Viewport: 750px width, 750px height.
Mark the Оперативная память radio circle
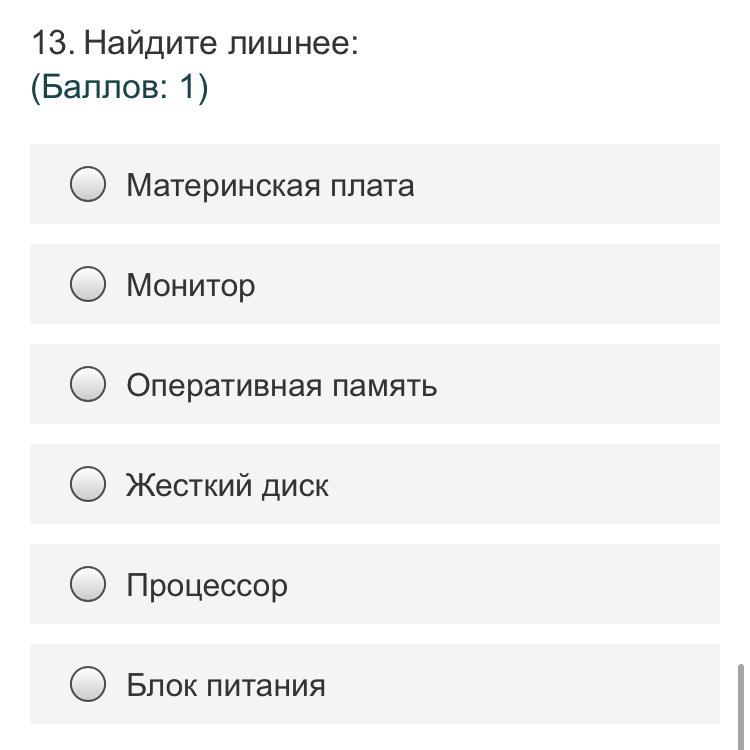88,384
